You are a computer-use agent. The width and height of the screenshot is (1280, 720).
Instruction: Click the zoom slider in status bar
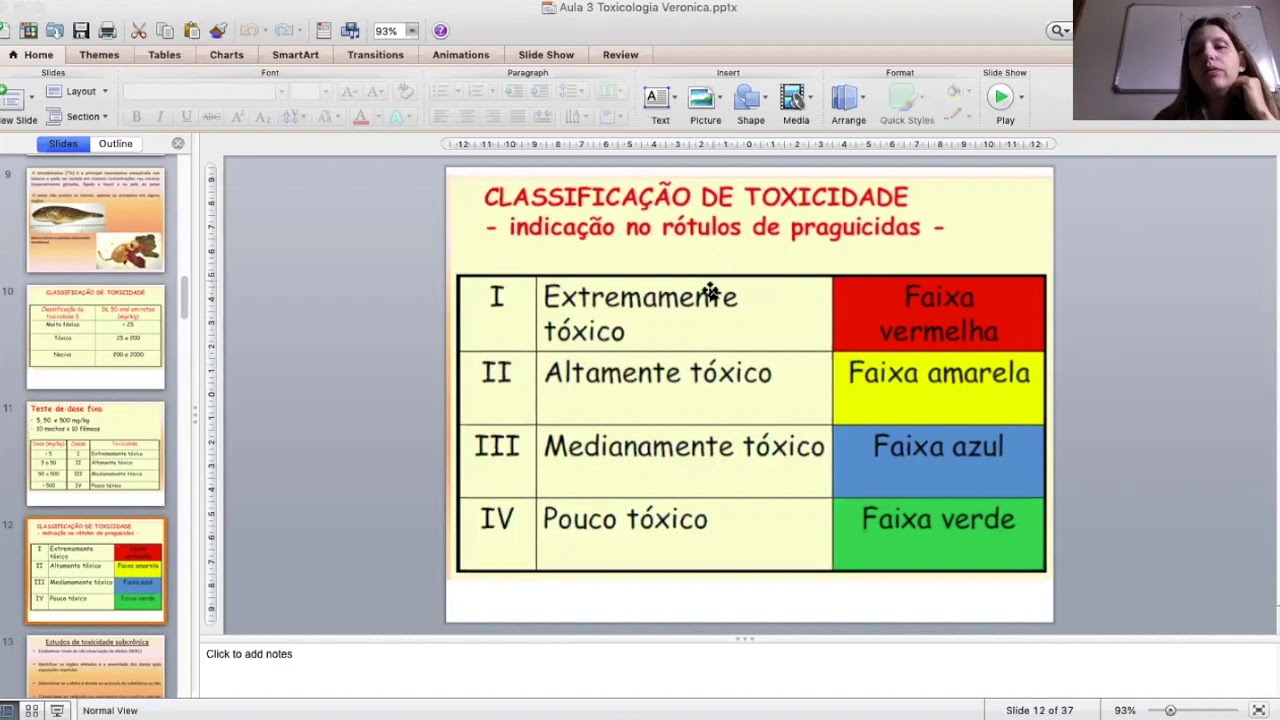pyautogui.click(x=1192, y=711)
